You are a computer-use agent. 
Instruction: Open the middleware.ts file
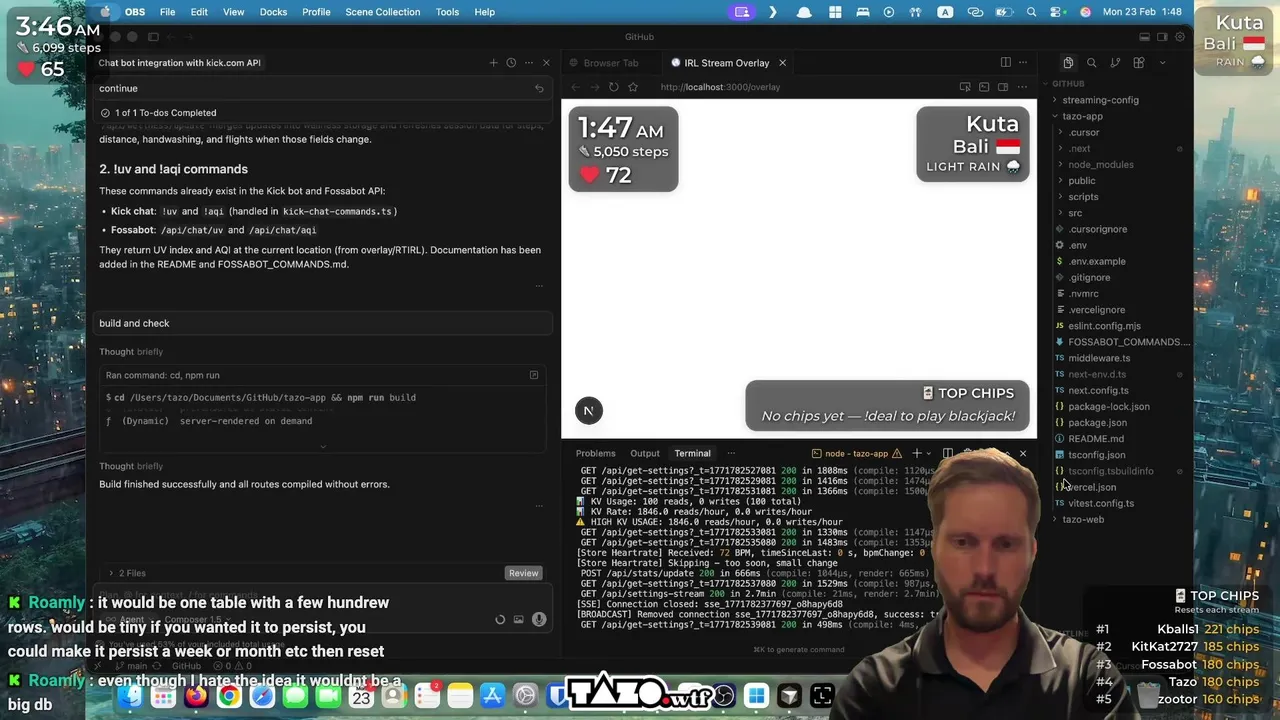[x=1099, y=358]
